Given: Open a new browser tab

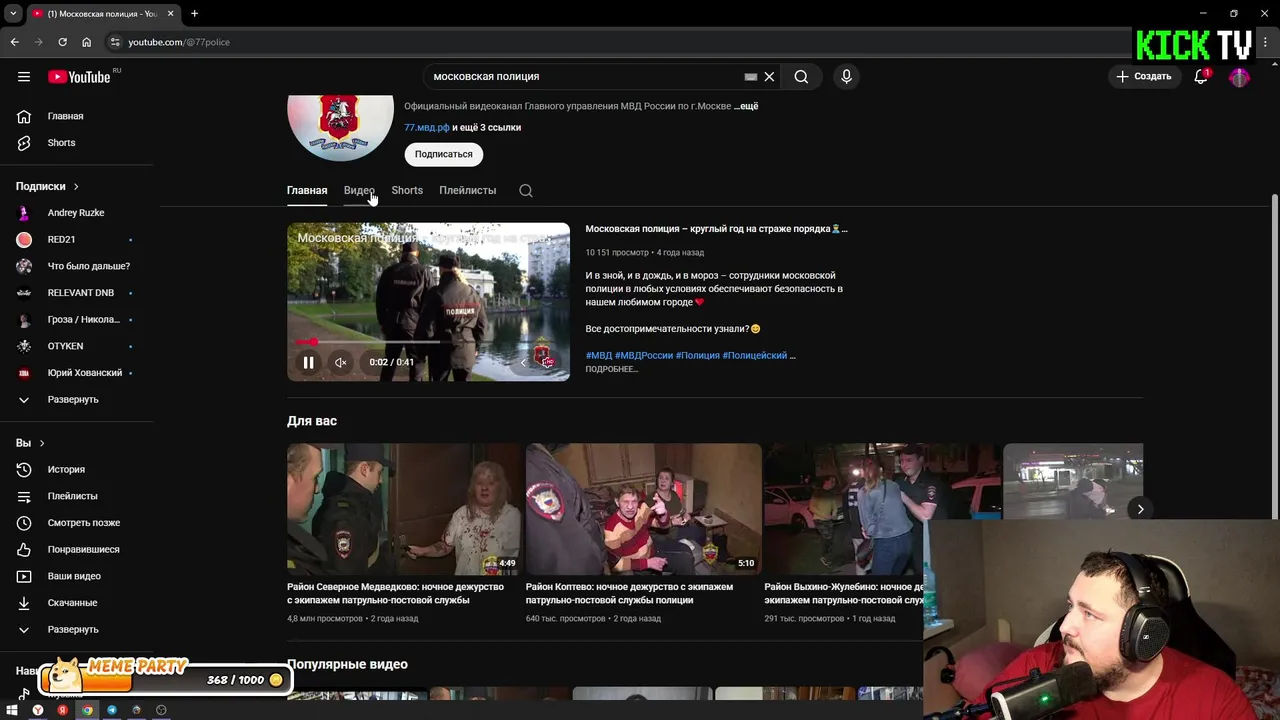Looking at the screenshot, I should [194, 14].
